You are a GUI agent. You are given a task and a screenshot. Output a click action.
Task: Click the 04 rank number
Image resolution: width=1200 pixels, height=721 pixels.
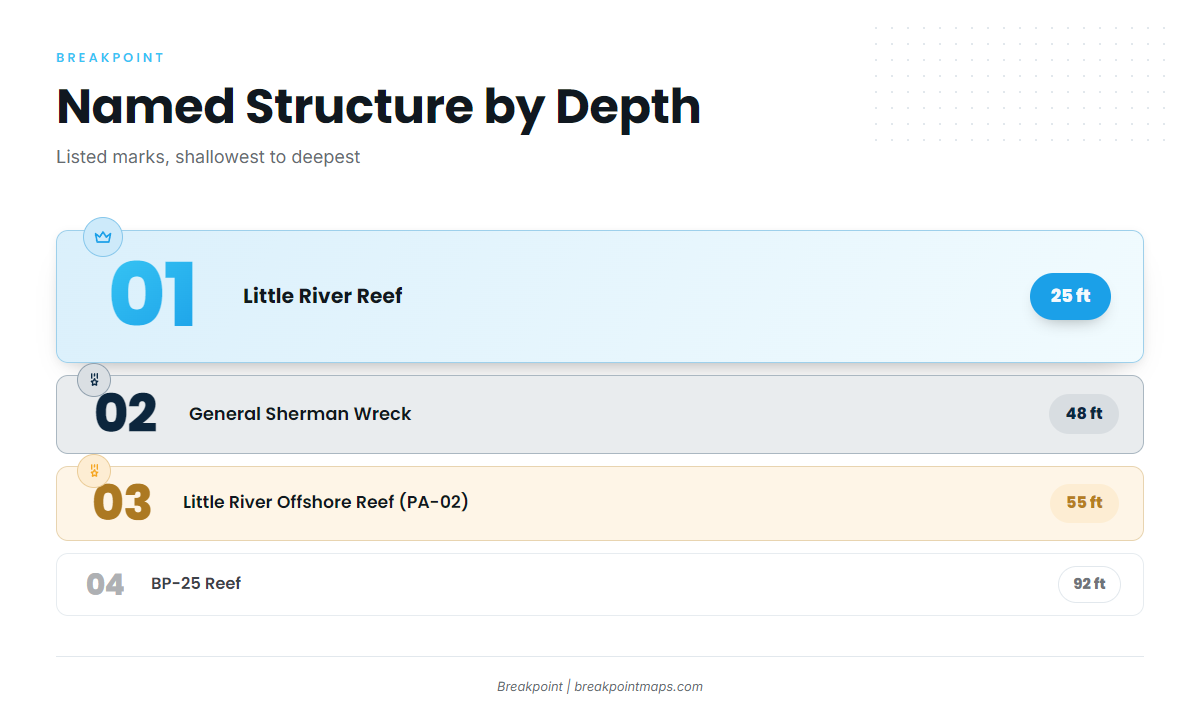tap(105, 584)
